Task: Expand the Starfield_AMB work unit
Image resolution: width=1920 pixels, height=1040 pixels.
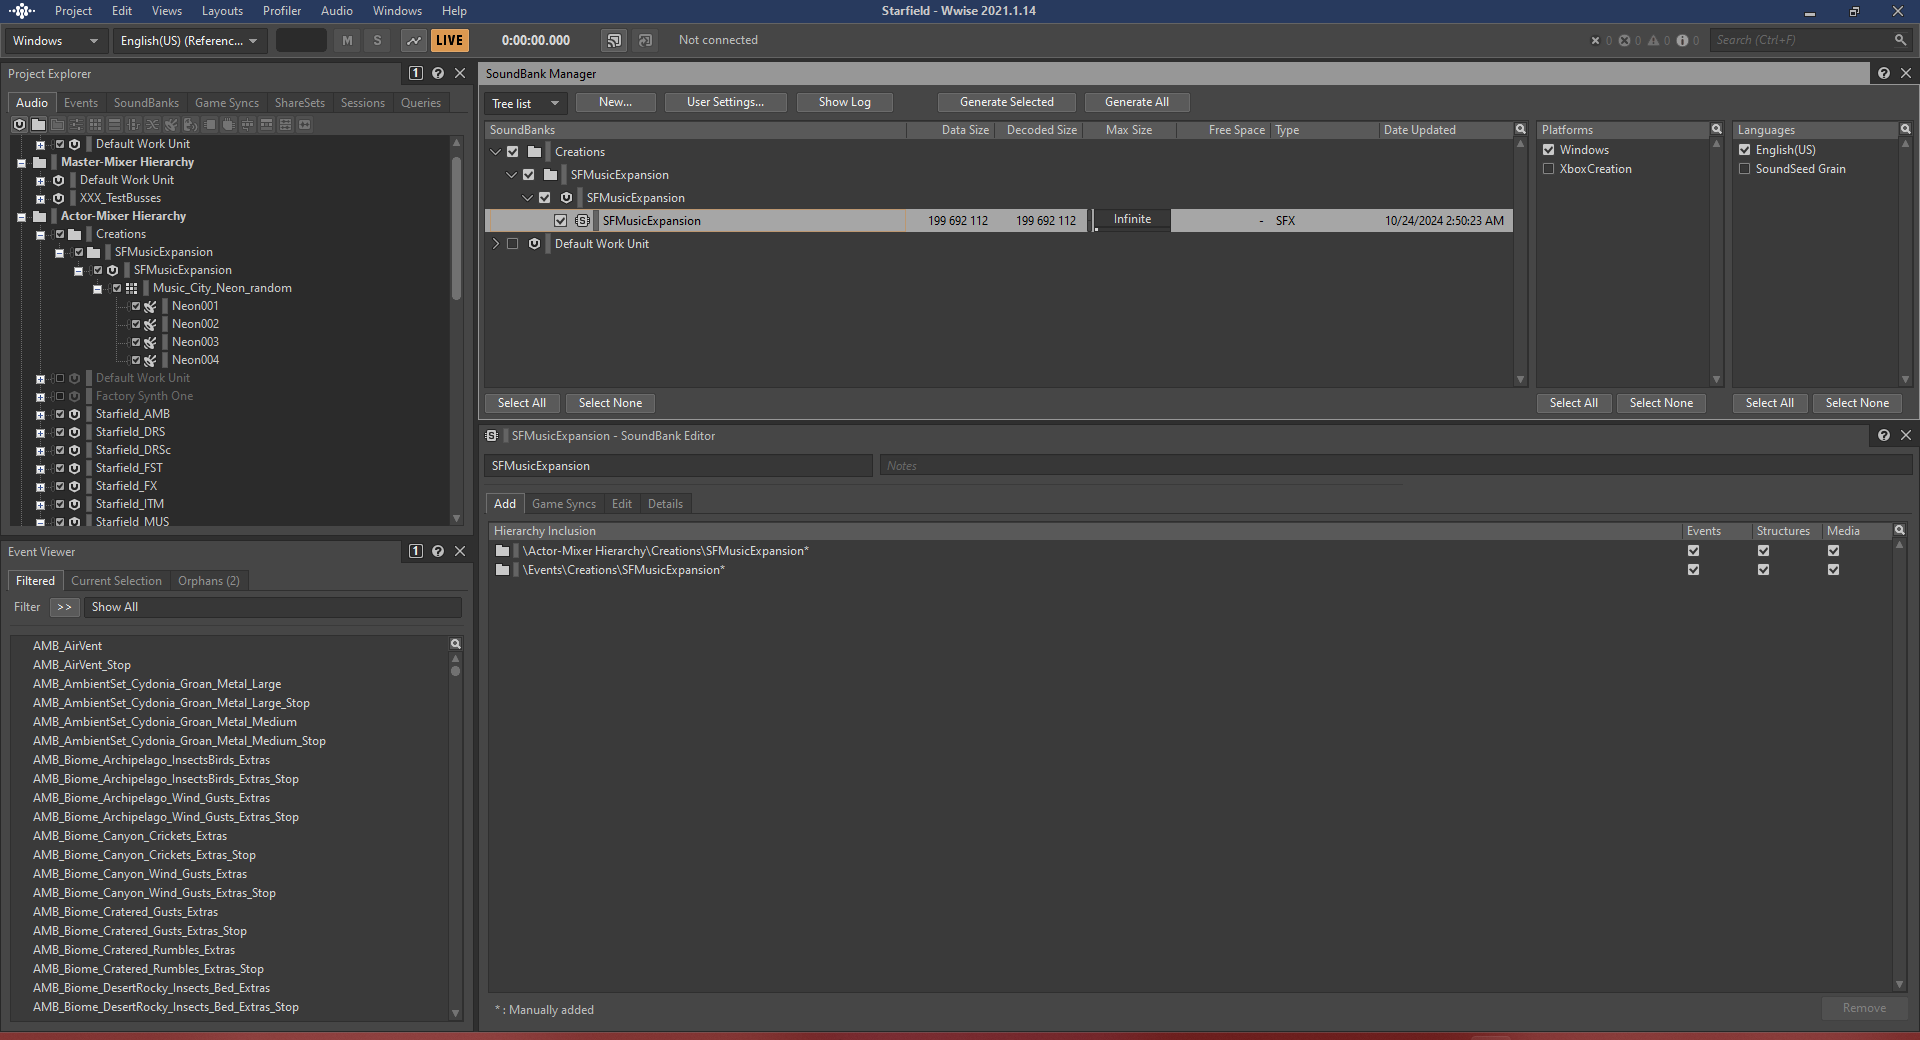Action: pos(40,415)
